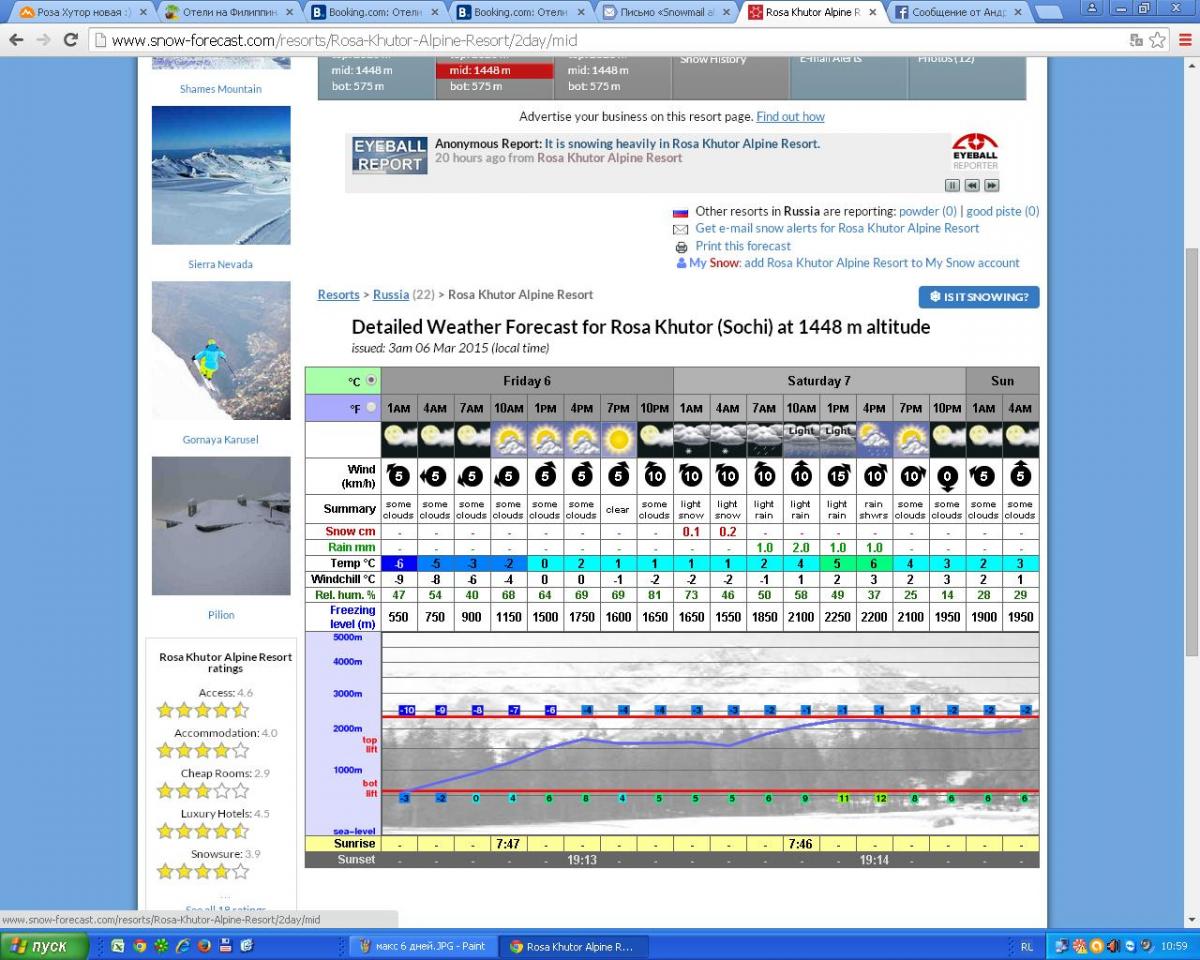The image size is (1200, 960).
Task: Pause the eyeball report slideshow
Action: [953, 185]
